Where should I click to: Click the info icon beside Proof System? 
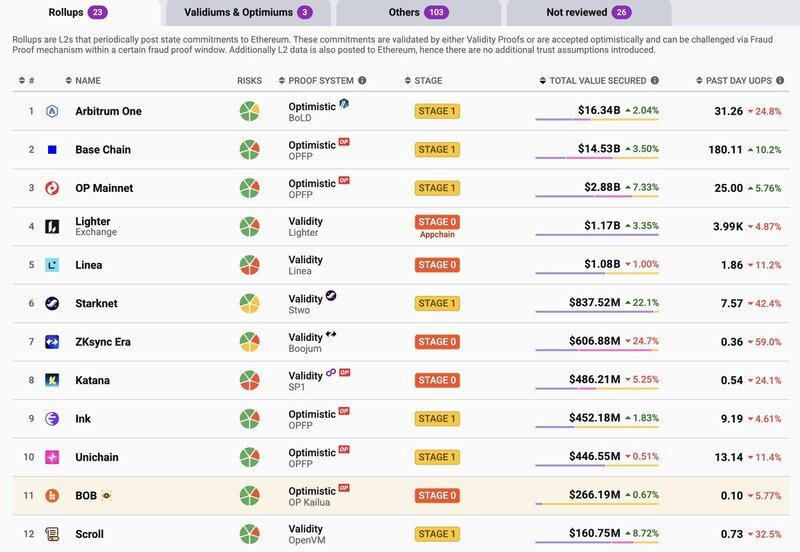pyautogui.click(x=362, y=81)
